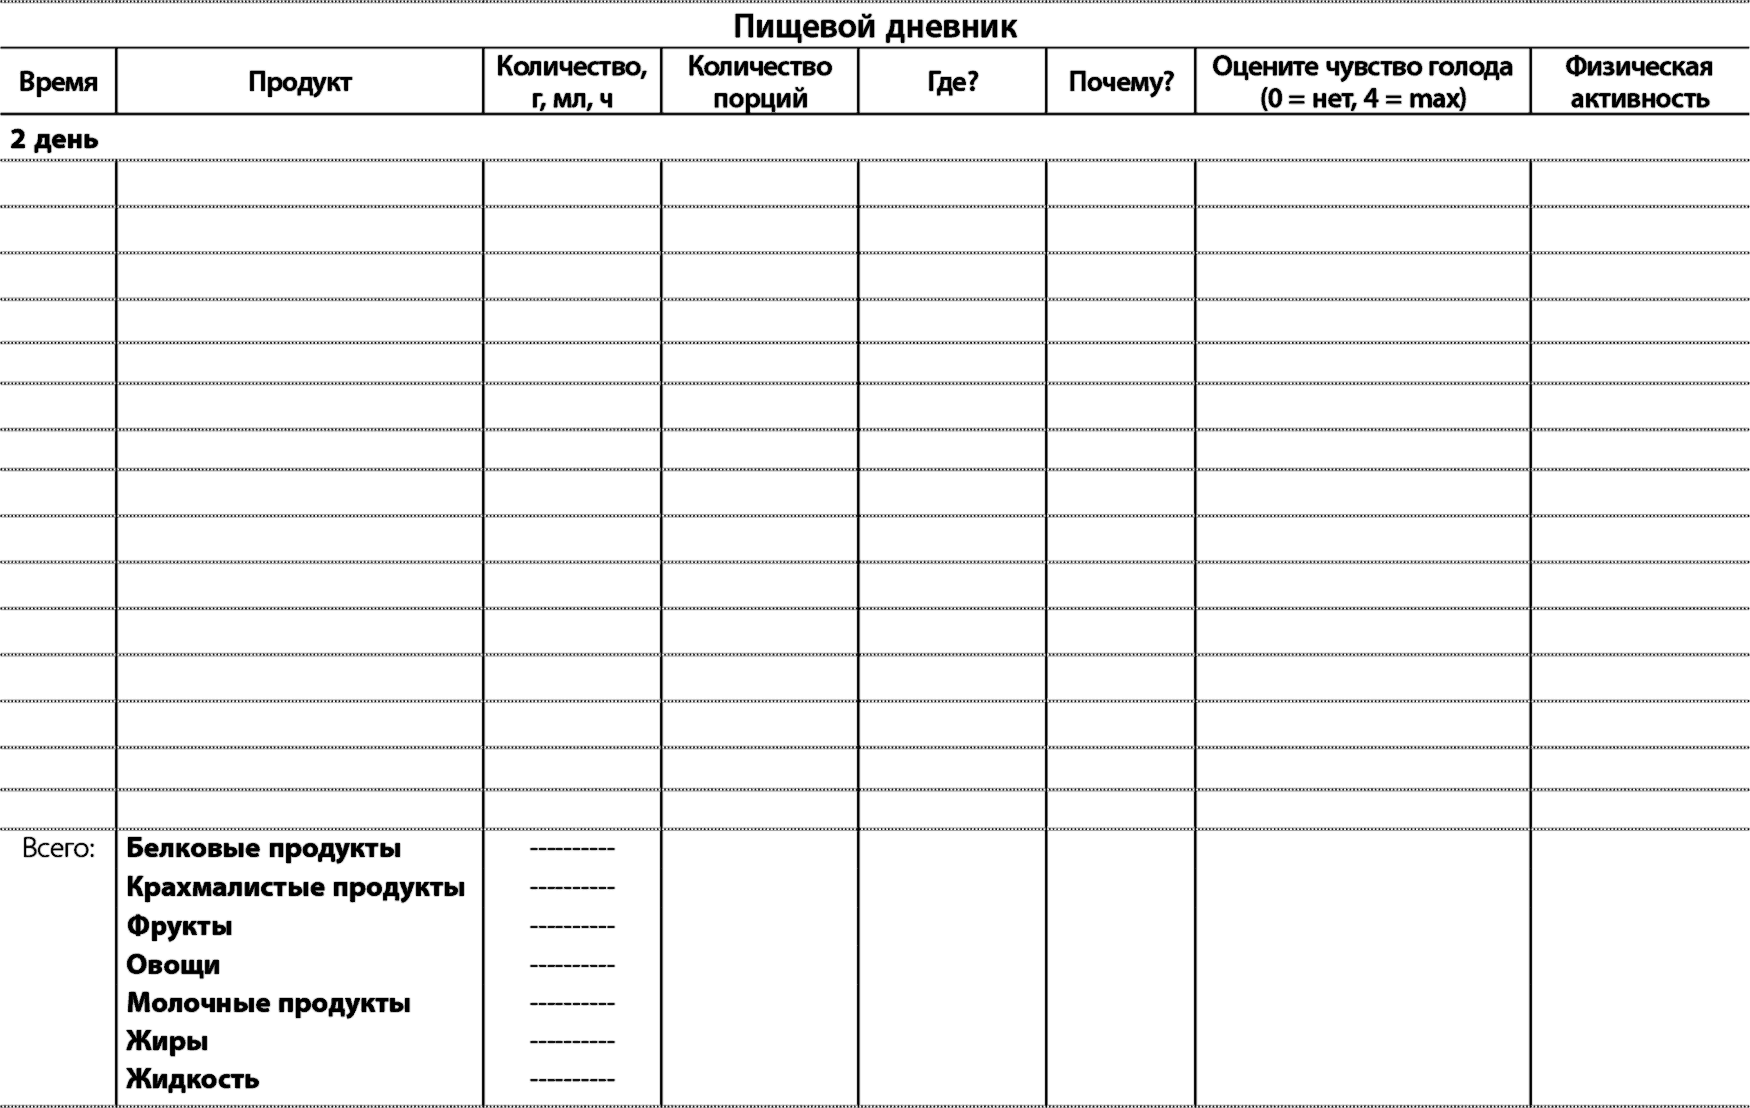This screenshot has height=1108, width=1750.
Task: Click the 'Физическая активность' column header
Action: point(1639,82)
